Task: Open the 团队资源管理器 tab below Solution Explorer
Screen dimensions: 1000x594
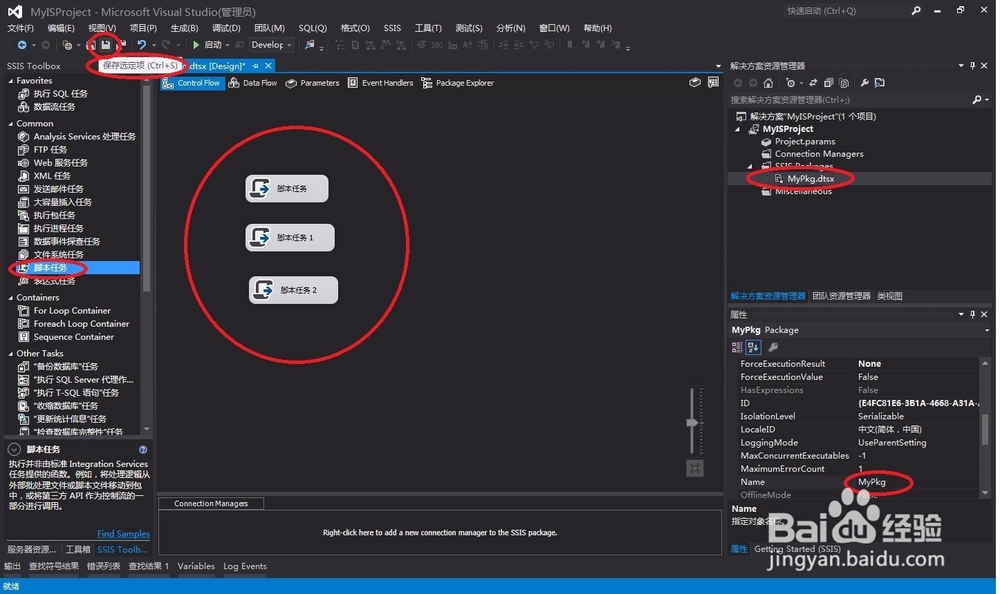Action: tap(841, 296)
